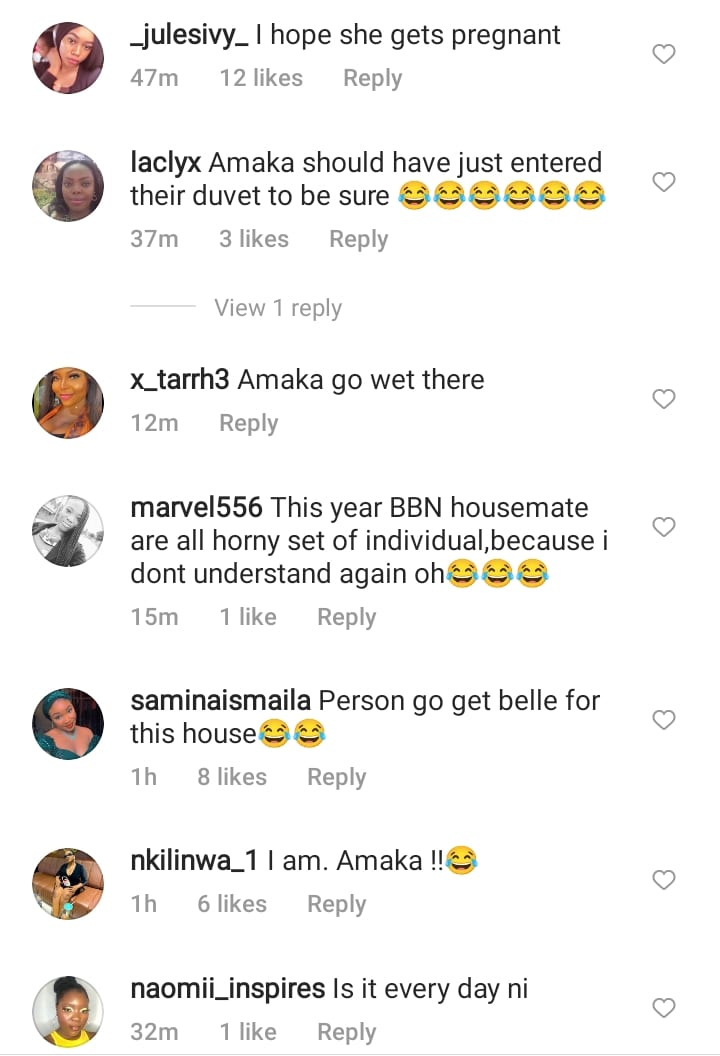Image resolution: width=720 pixels, height=1056 pixels.
Task: View 12 likes on _julesivy_'s comment
Action: pos(261,78)
